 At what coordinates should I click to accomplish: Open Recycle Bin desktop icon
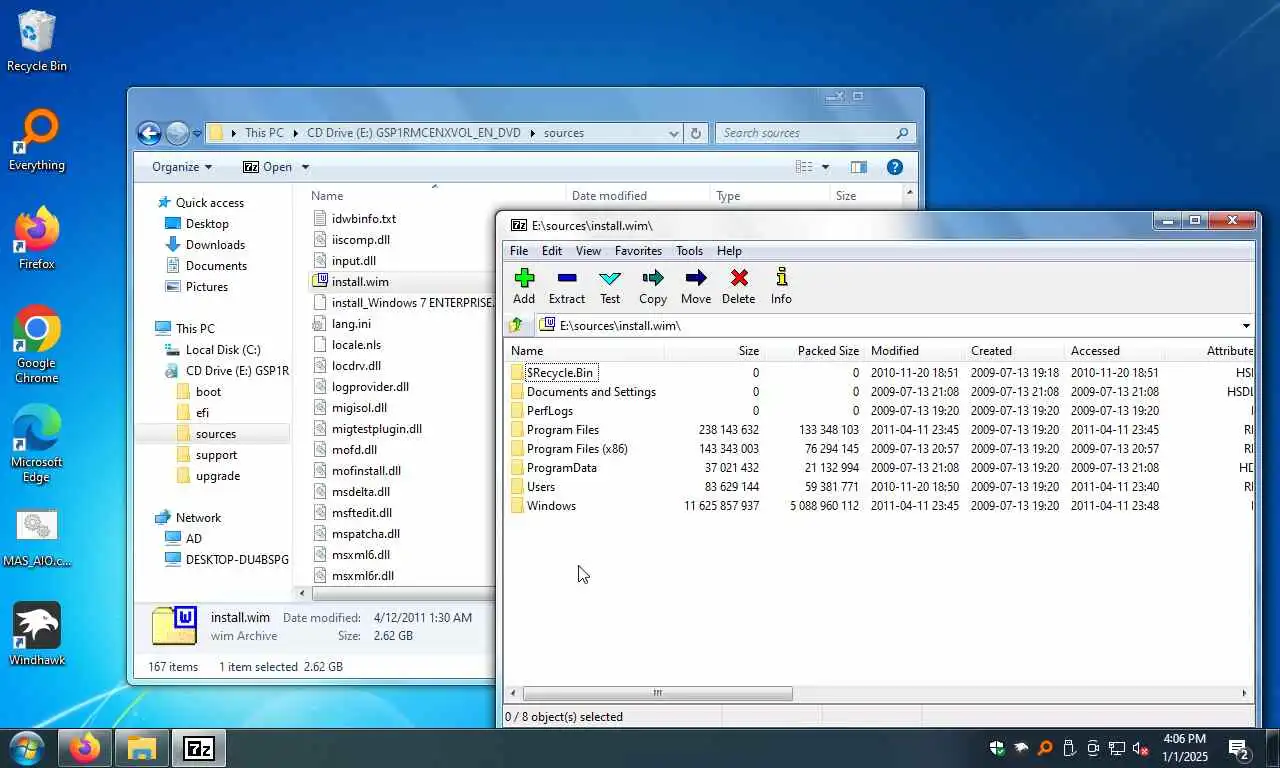[37, 41]
